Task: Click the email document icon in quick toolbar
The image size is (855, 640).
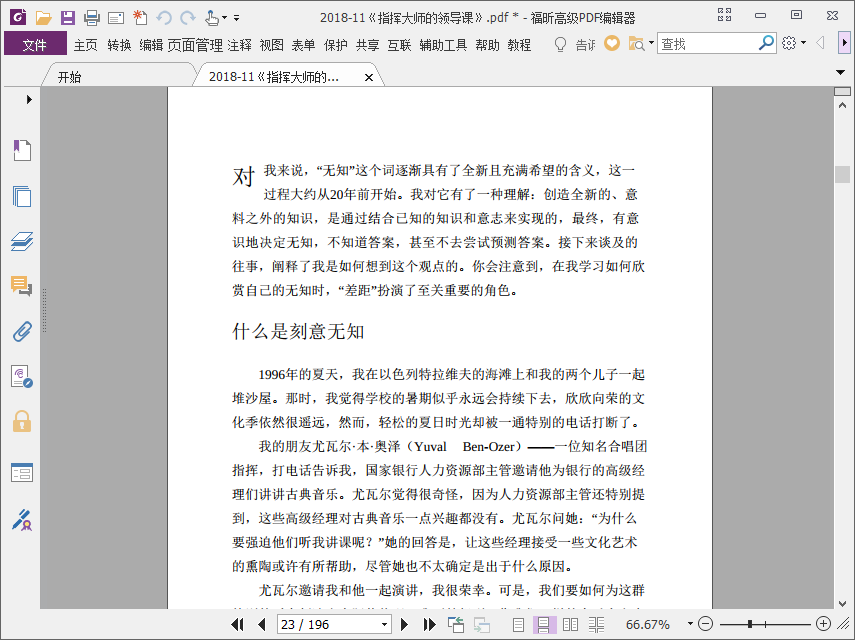Action: (116, 19)
